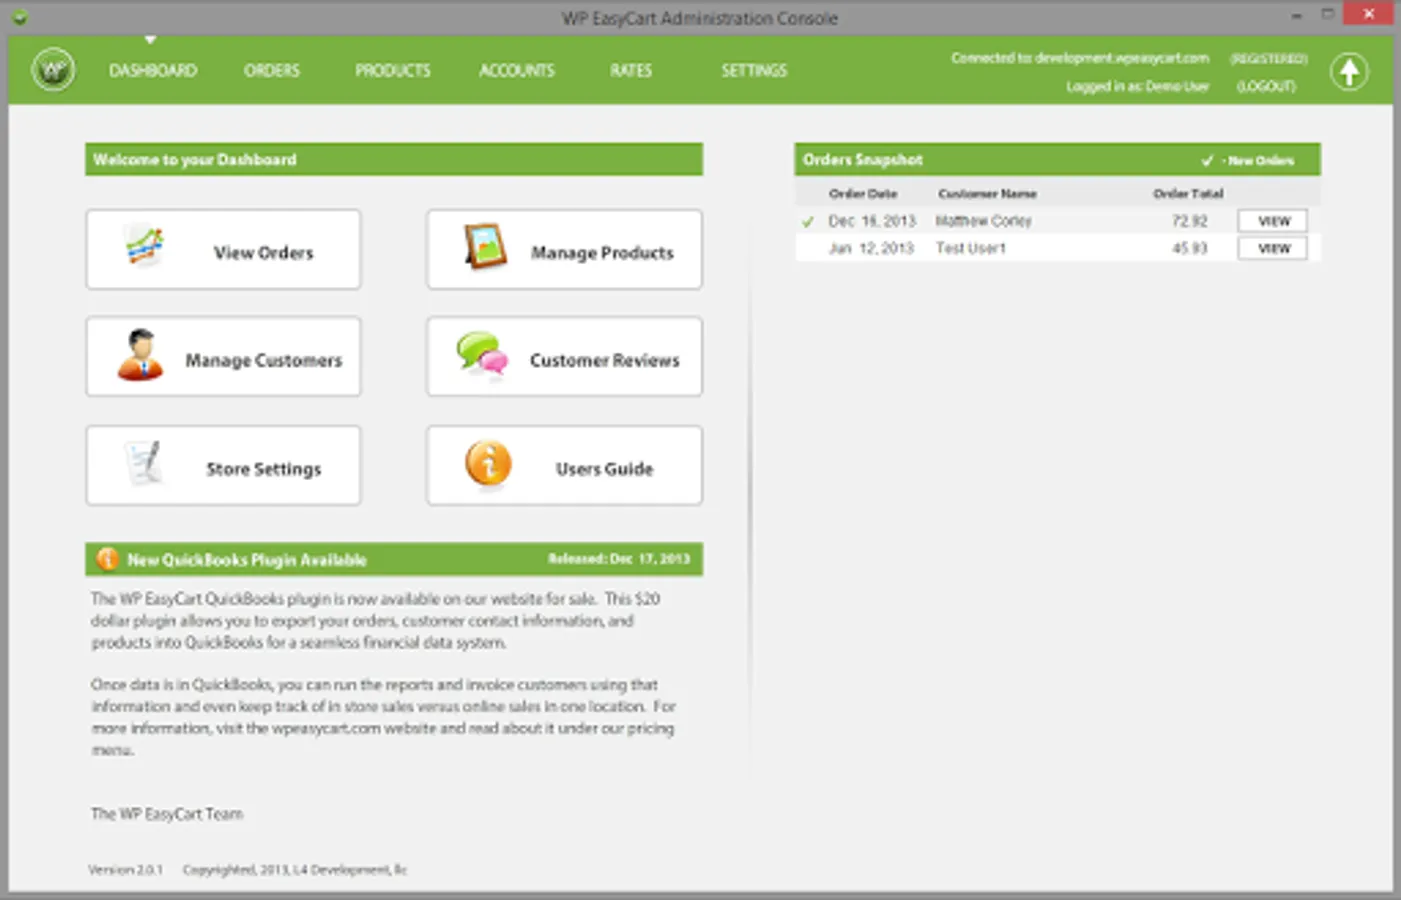Click the Manage Products button
The width and height of the screenshot is (1401, 900).
click(564, 249)
